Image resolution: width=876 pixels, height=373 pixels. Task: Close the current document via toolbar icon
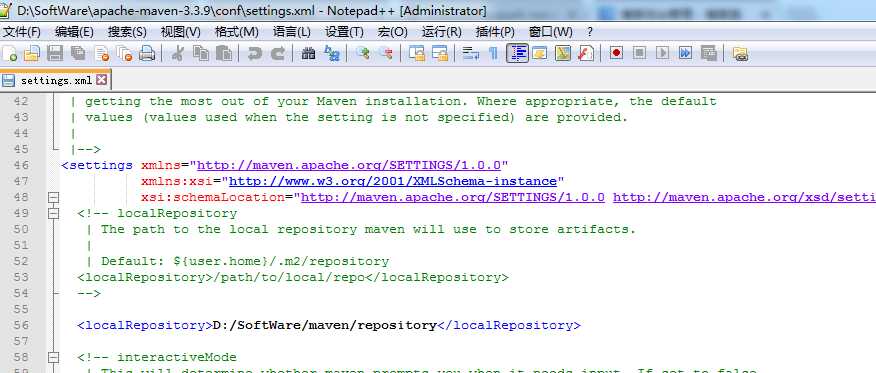[102, 54]
